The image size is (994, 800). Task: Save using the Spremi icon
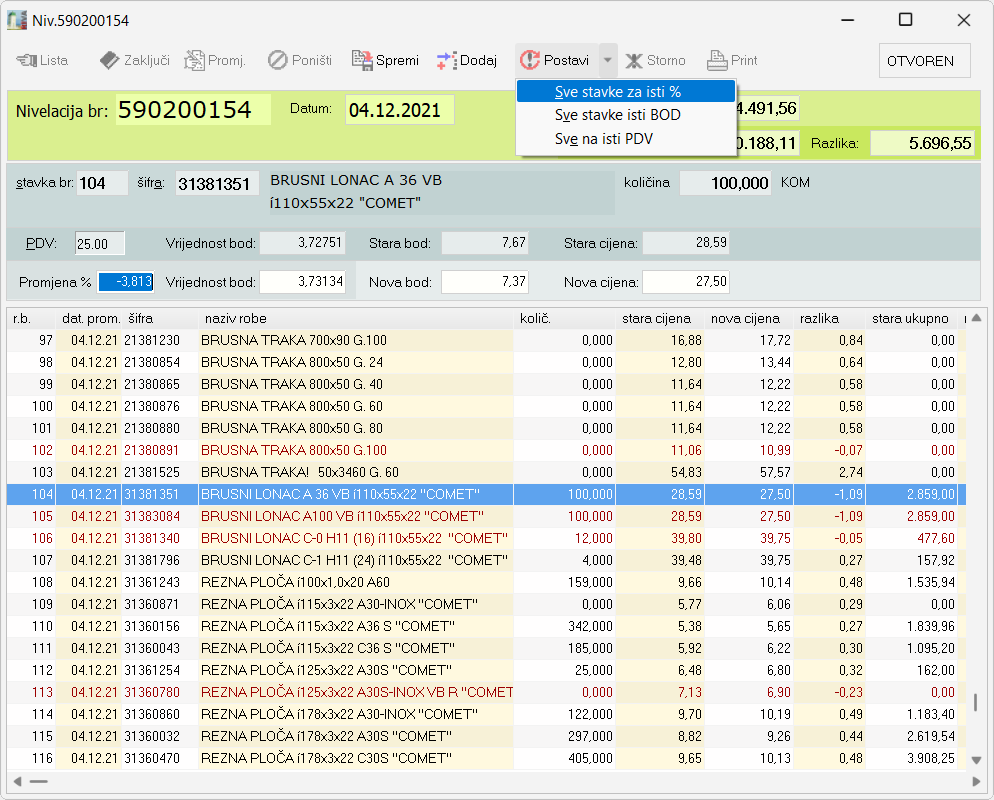(362, 60)
